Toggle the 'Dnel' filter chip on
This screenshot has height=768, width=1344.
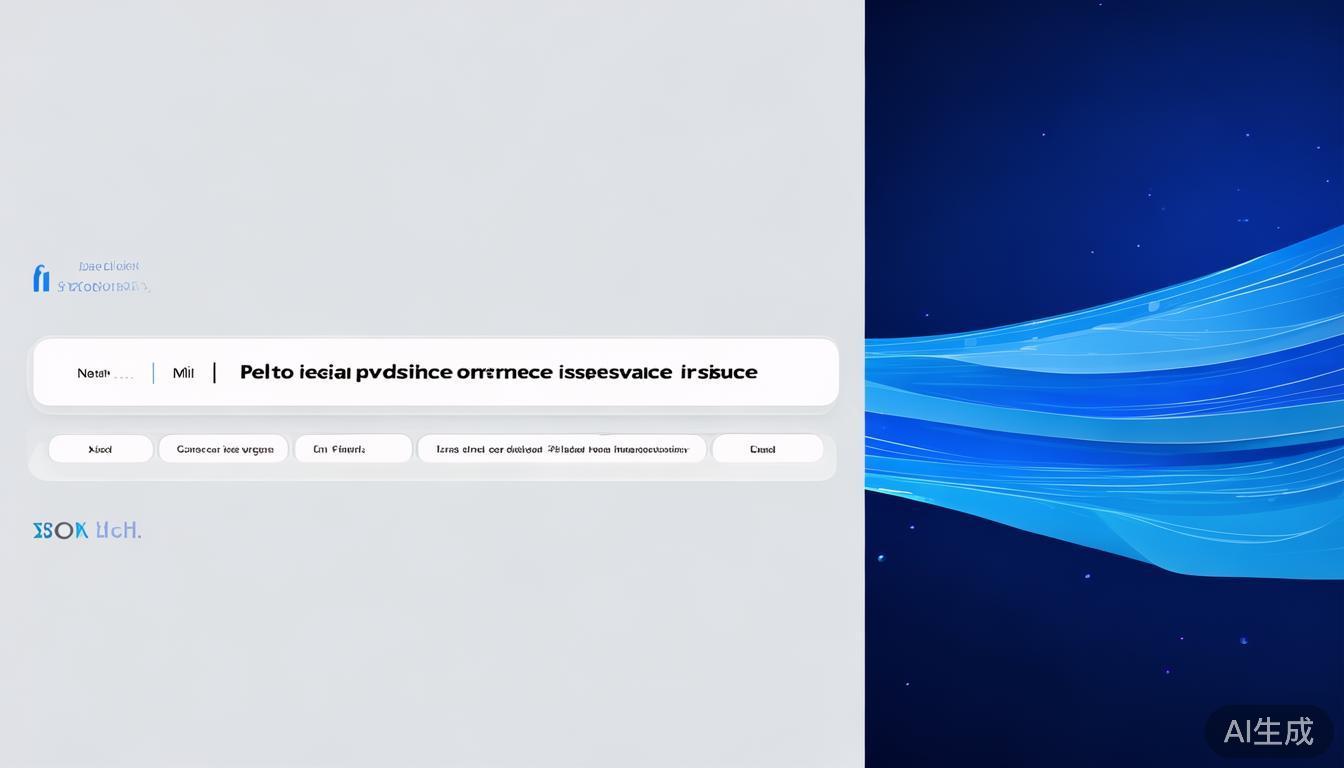765,448
